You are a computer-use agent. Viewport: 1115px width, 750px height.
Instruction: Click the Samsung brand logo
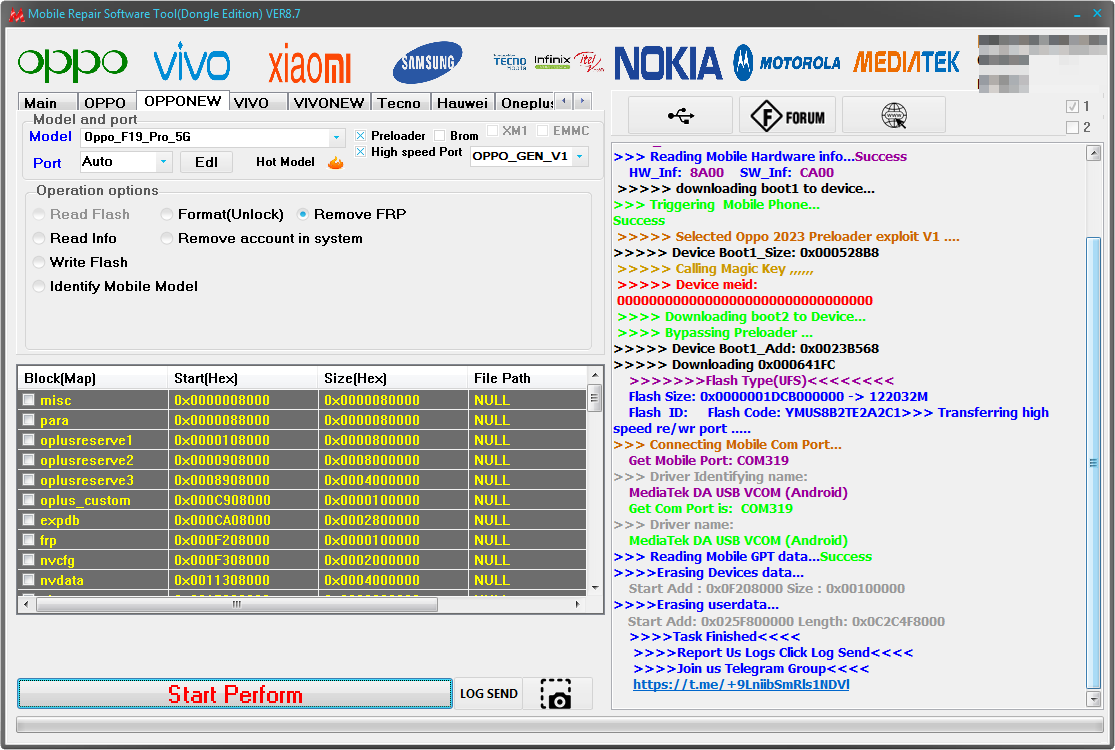point(427,63)
